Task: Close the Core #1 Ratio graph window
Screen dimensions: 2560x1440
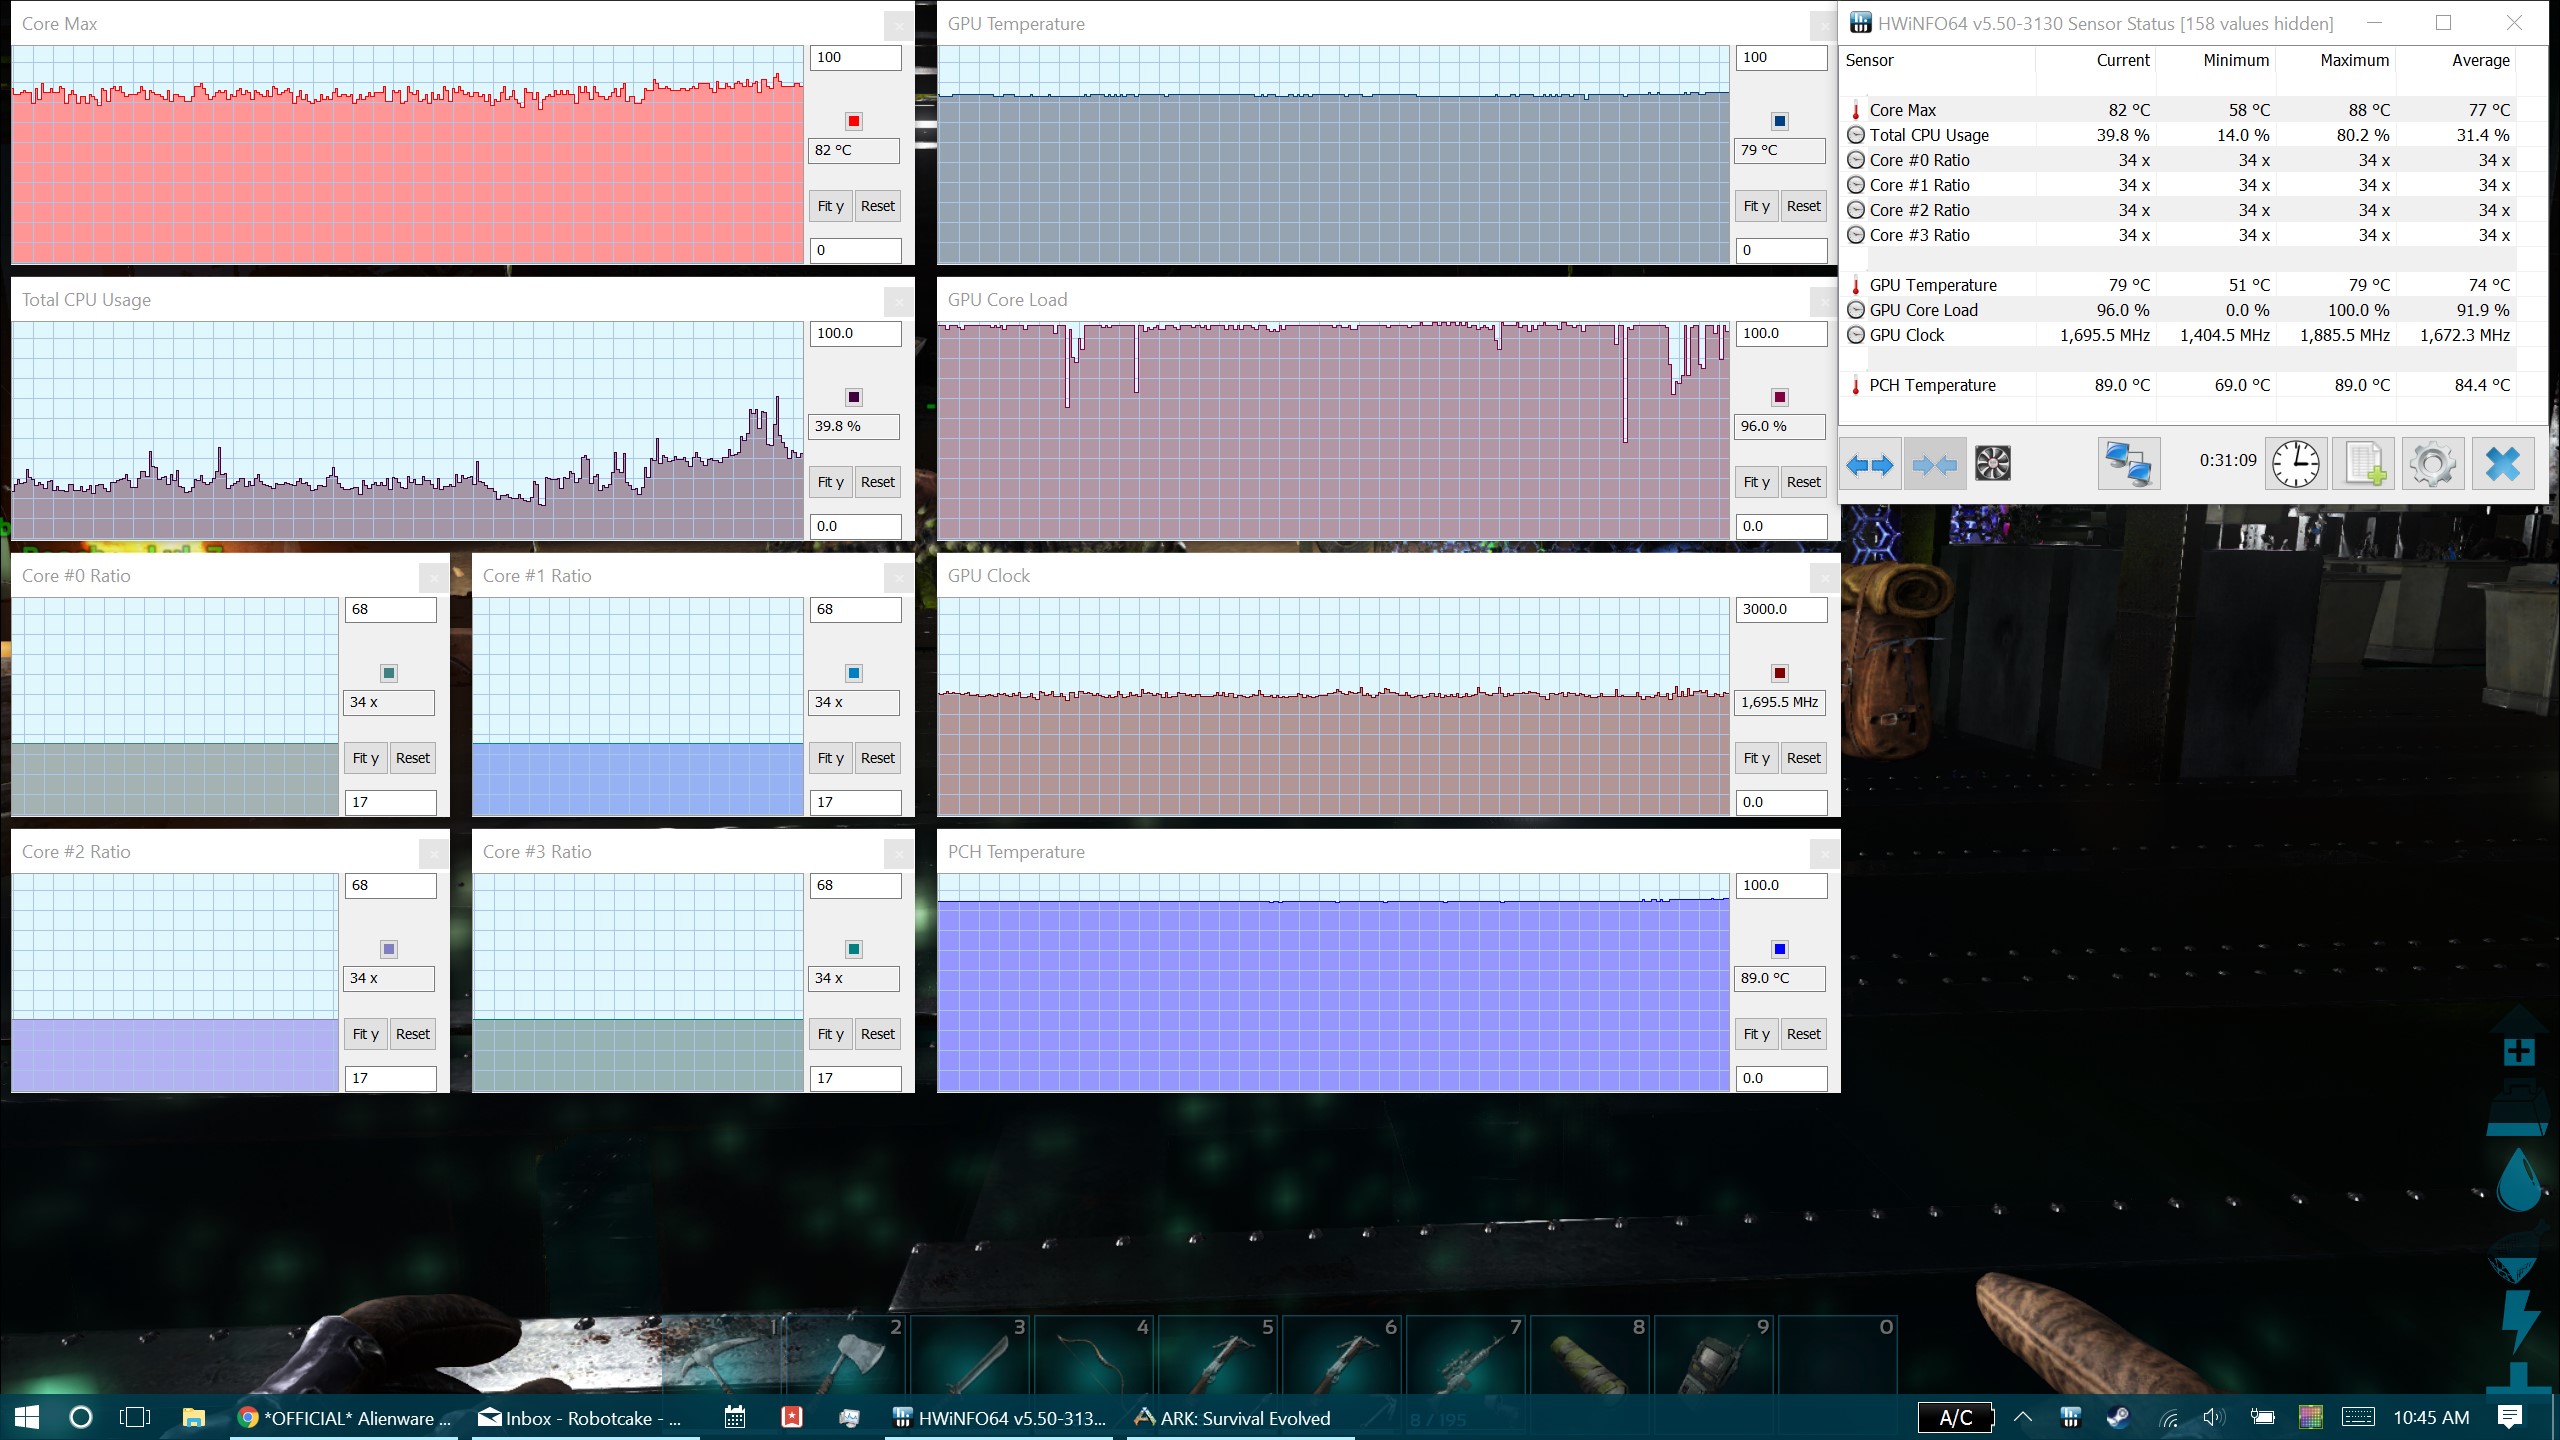Action: [x=898, y=576]
